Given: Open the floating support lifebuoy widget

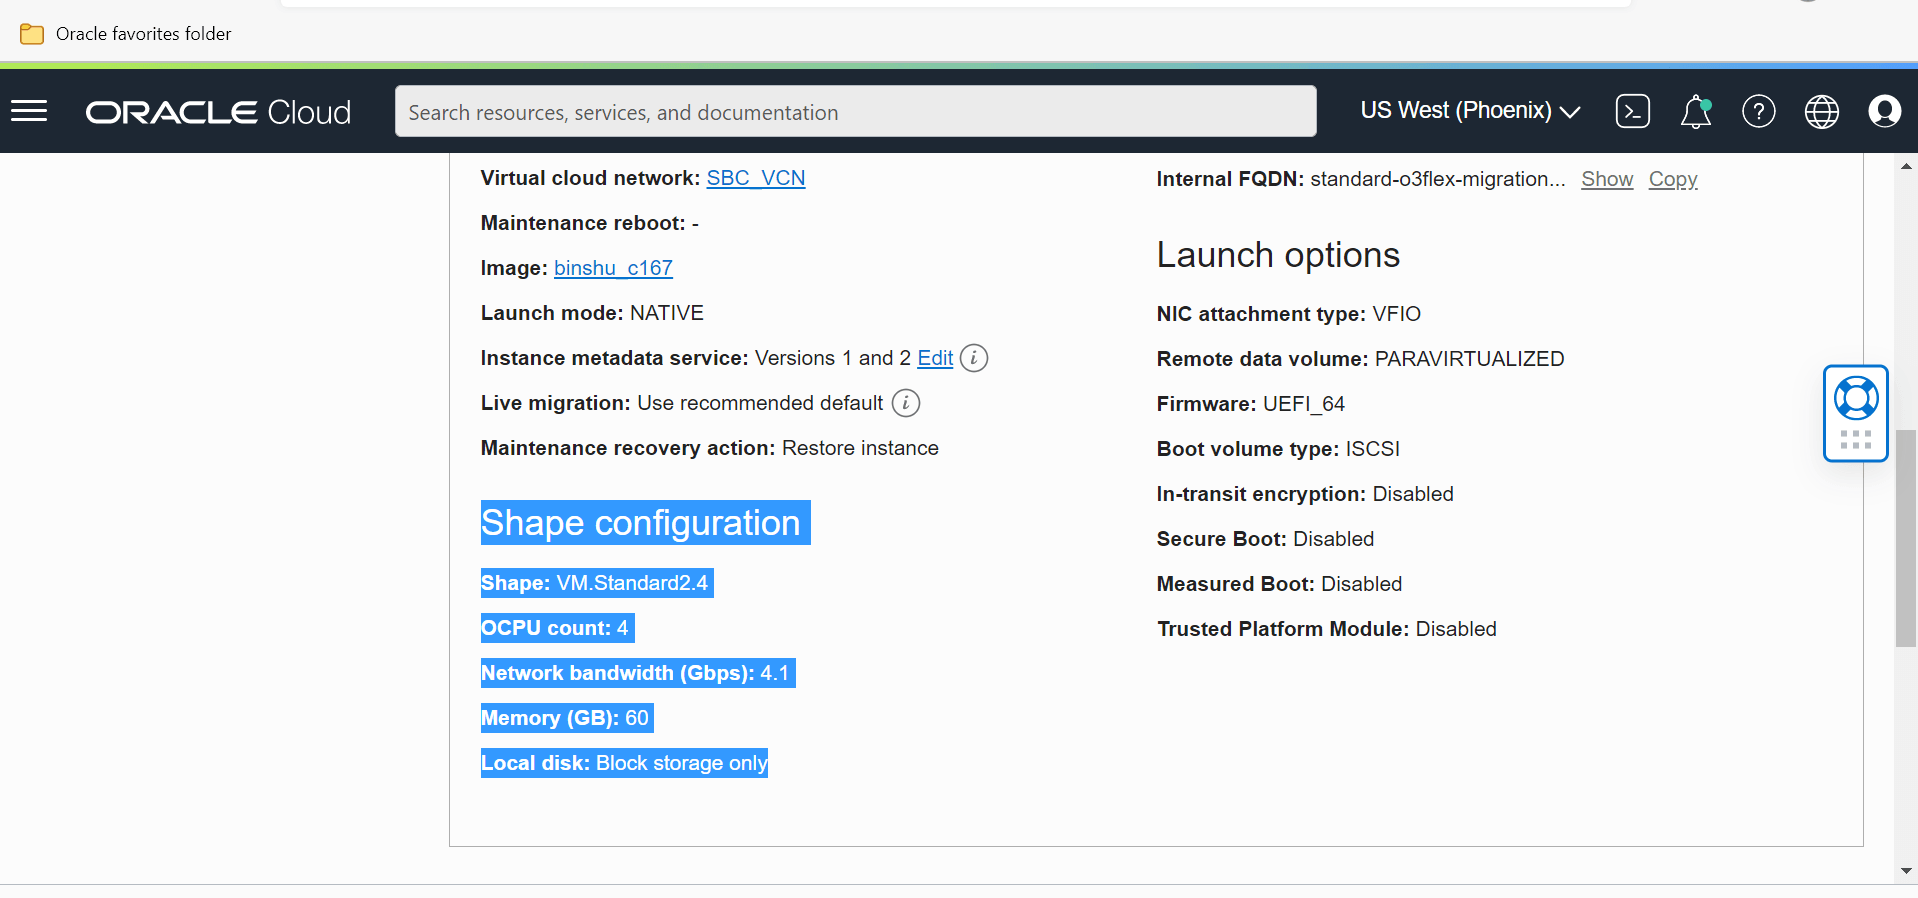Looking at the screenshot, I should pos(1856,398).
